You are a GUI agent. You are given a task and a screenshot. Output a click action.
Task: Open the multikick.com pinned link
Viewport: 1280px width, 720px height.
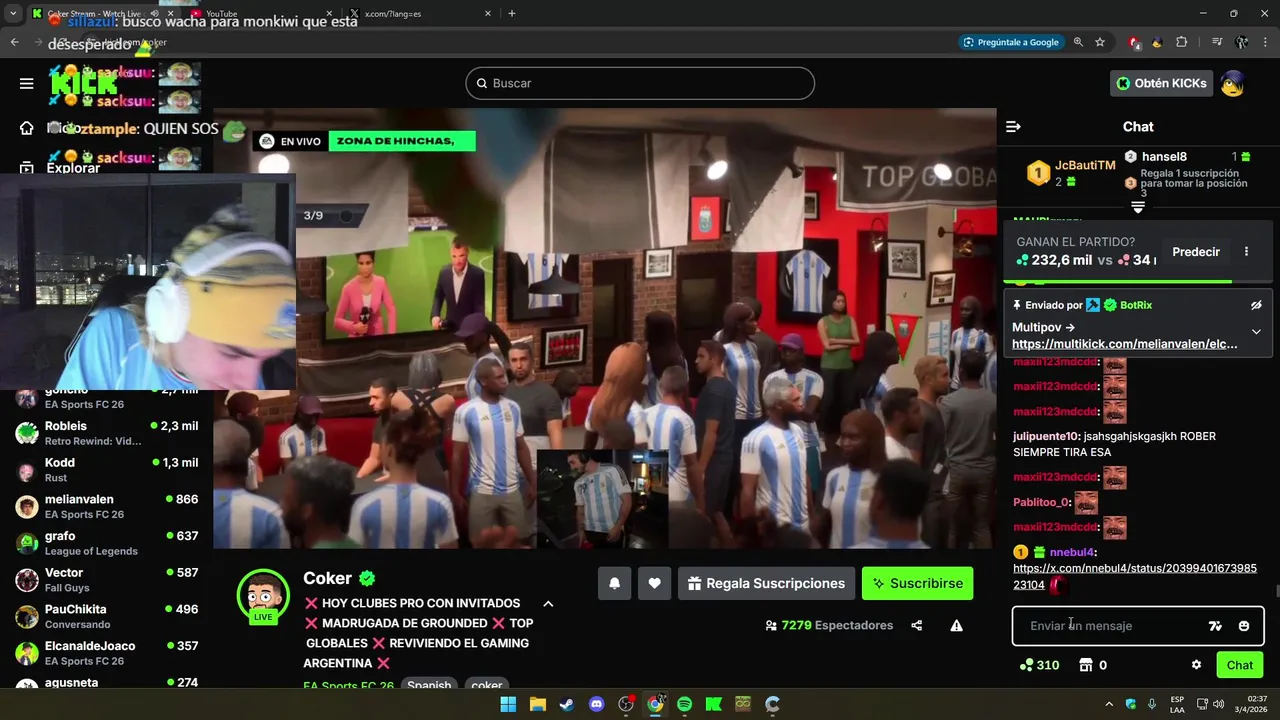pos(1124,344)
